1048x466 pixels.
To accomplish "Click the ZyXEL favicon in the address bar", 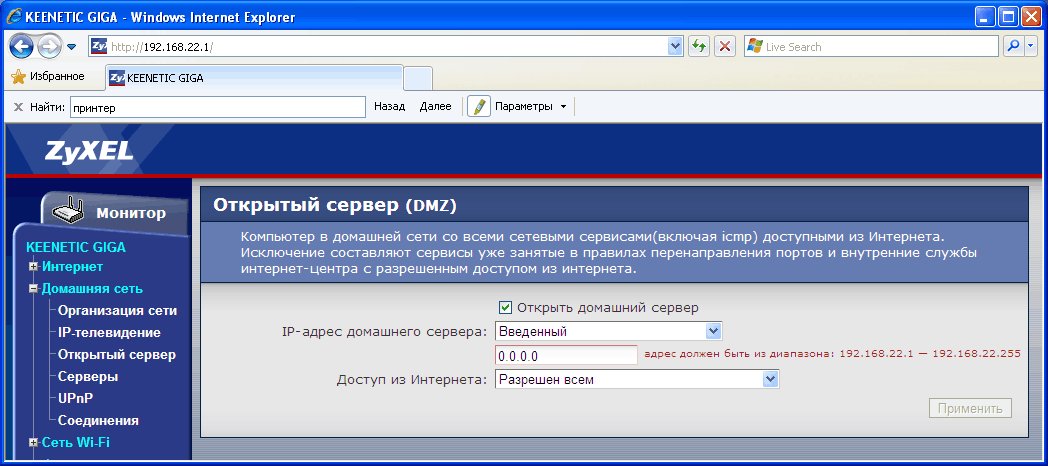I will [x=99, y=46].
